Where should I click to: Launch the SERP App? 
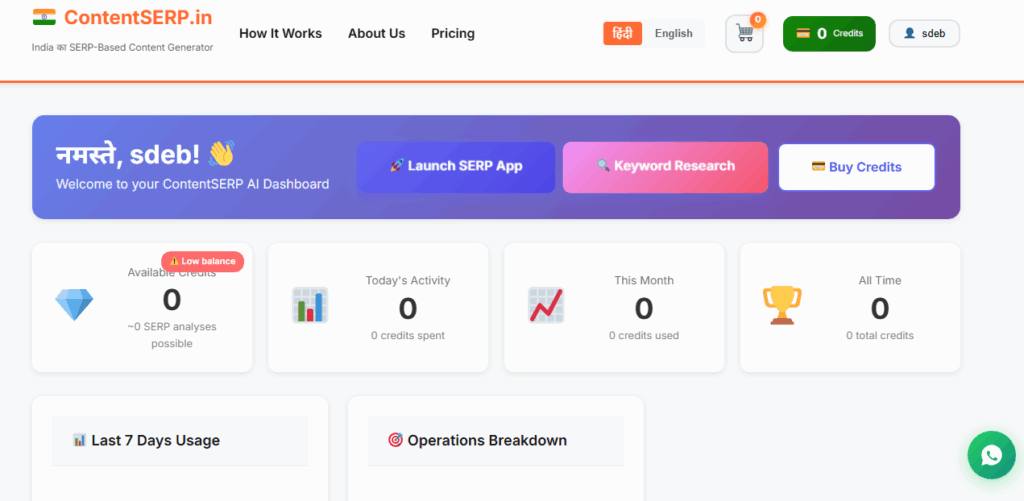456,167
